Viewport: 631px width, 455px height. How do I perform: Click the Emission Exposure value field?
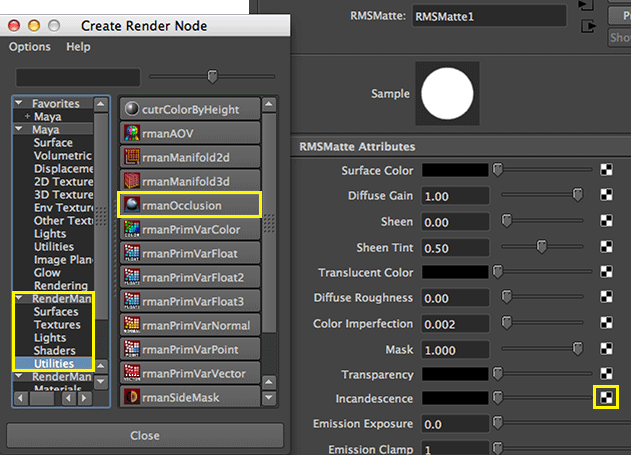455,424
